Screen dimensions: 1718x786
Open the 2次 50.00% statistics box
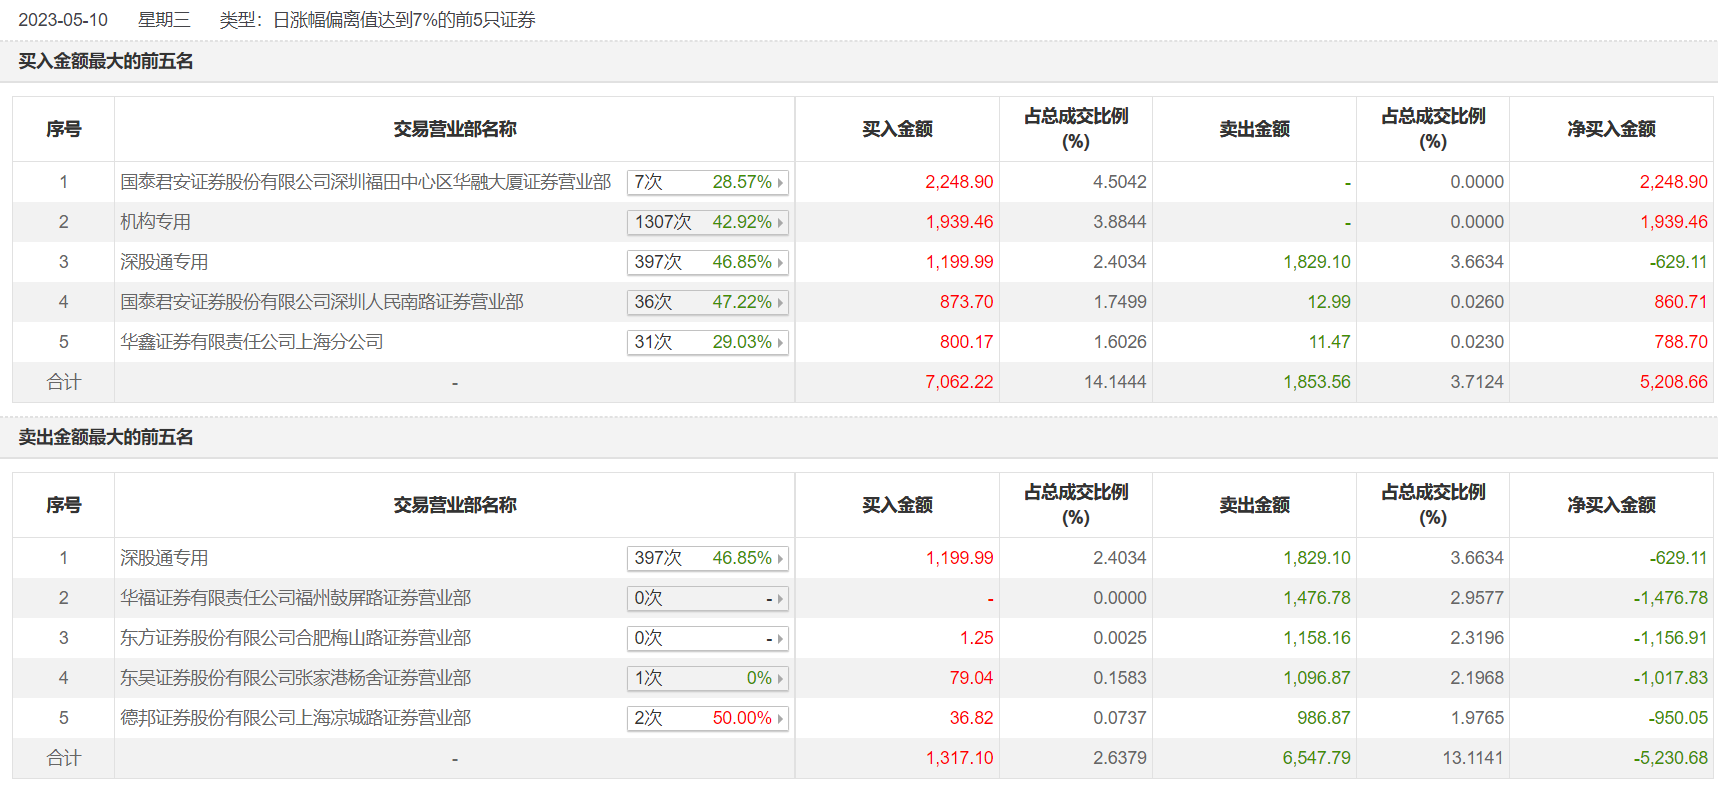tap(707, 718)
